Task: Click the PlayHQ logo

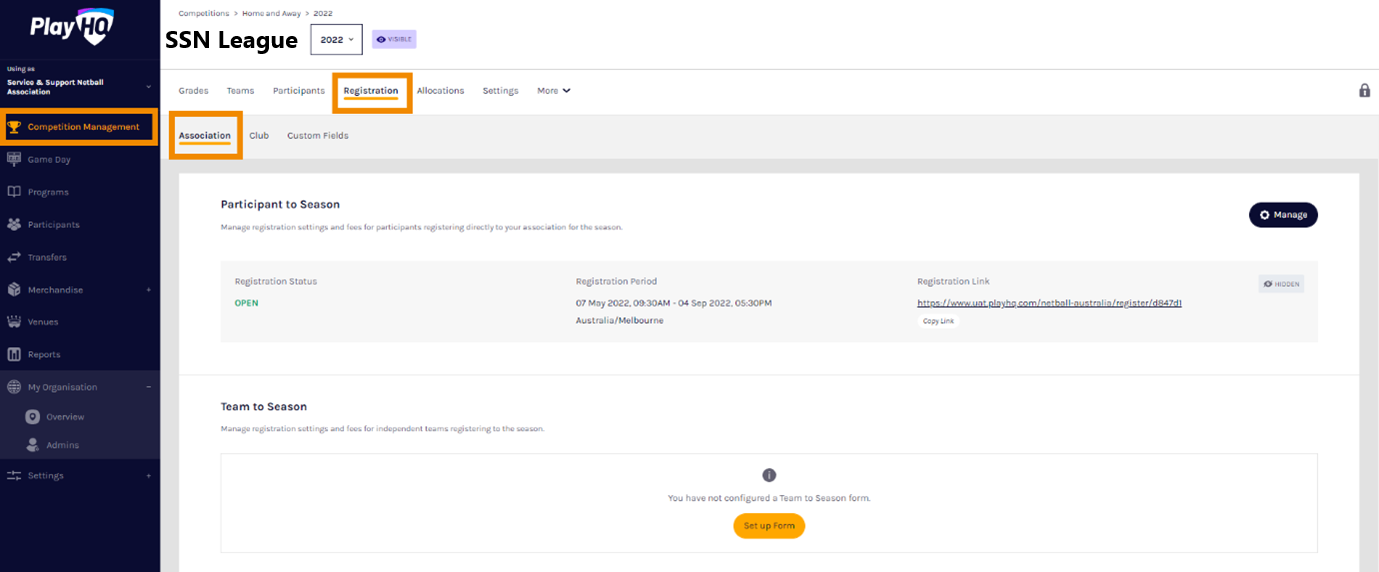Action: 72,26
